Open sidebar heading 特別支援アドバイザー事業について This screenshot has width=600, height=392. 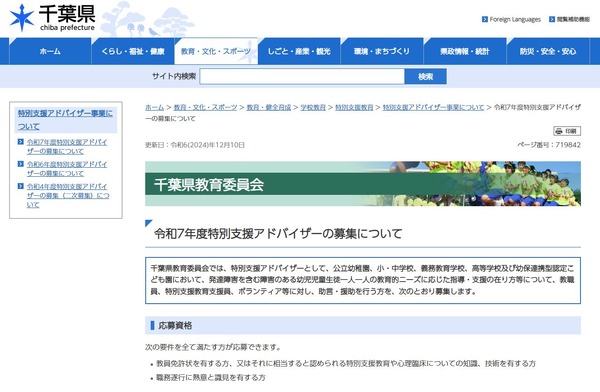tap(65, 120)
